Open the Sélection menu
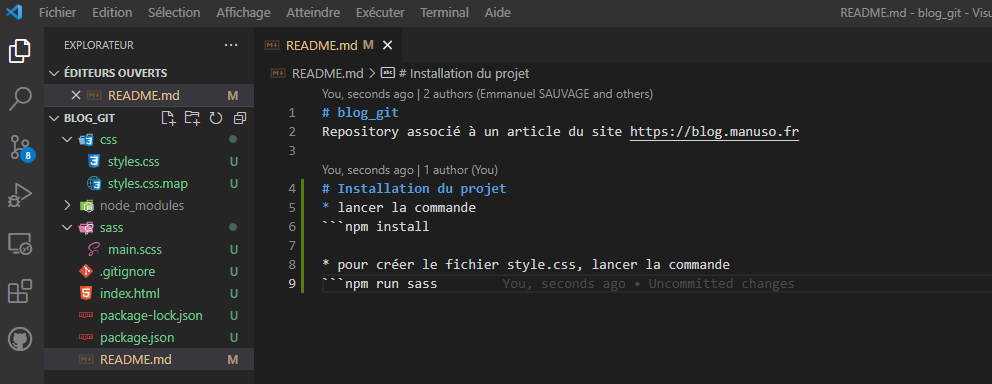 pos(174,13)
